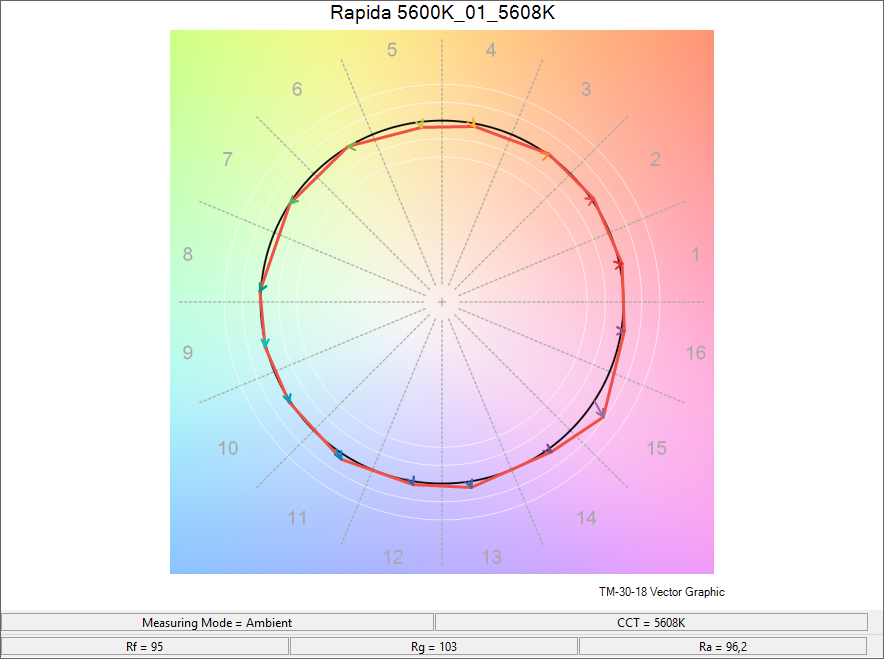The image size is (884, 659).
Task: Click the Rf = 95 status field
Action: coord(145,647)
